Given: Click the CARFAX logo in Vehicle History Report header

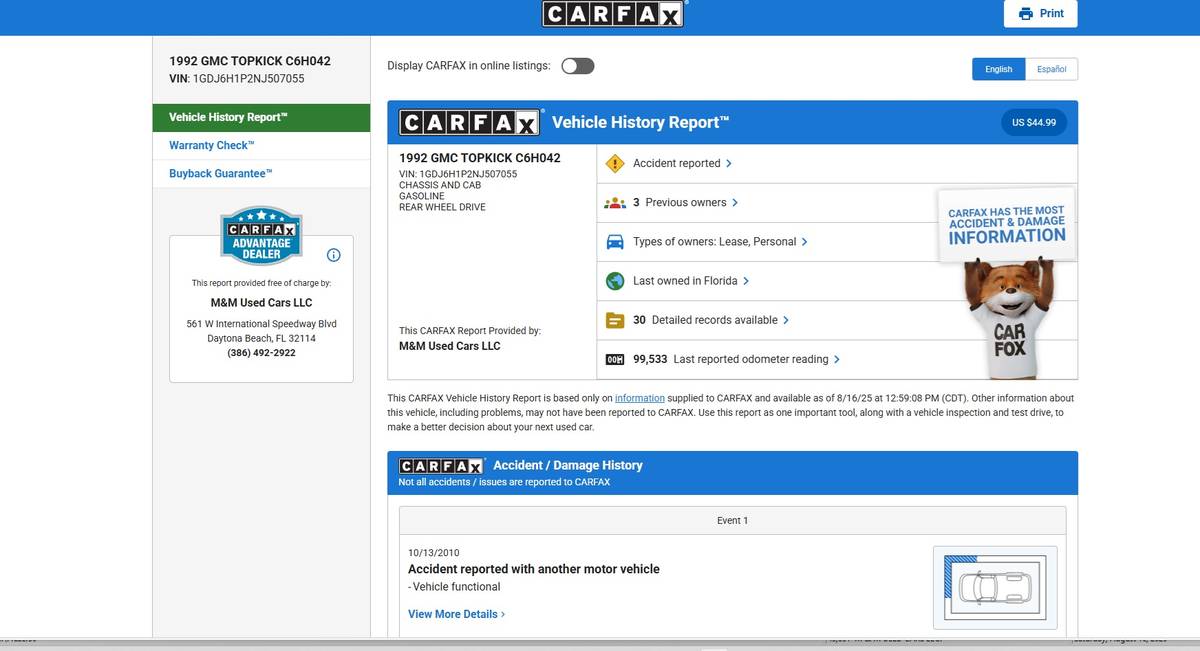Looking at the screenshot, I should click(470, 122).
